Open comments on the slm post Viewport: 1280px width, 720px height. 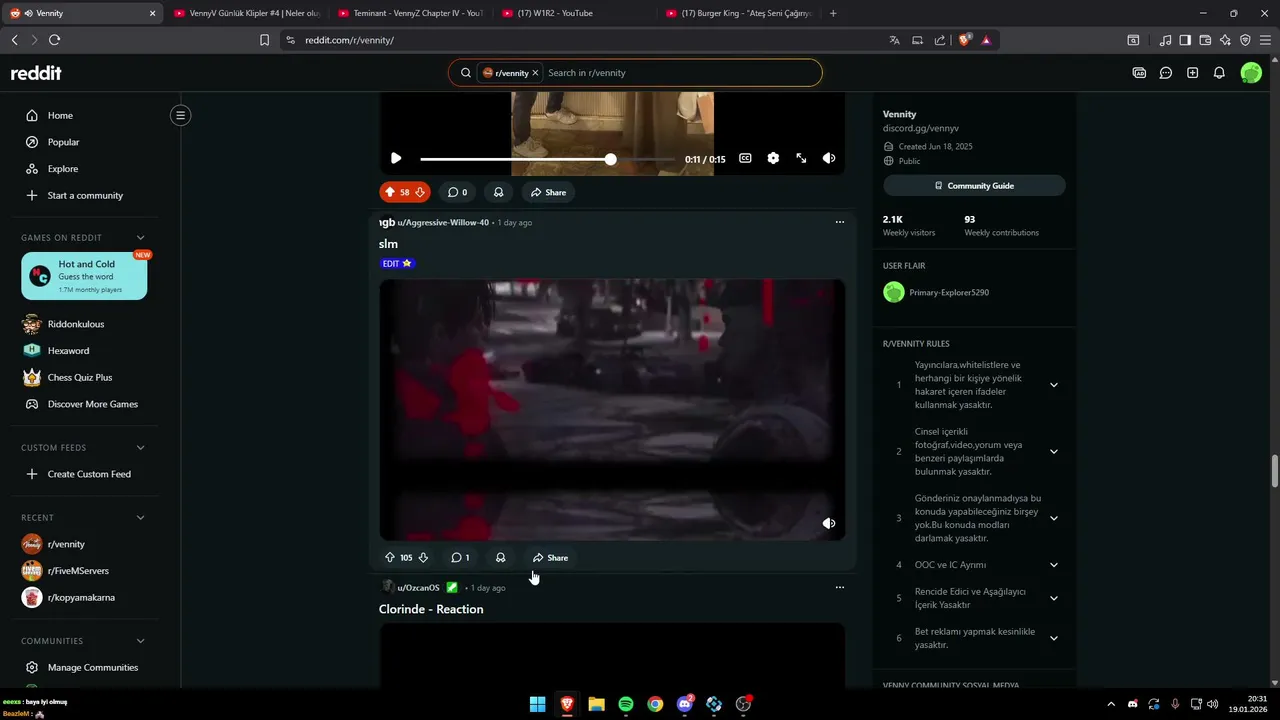460,558
